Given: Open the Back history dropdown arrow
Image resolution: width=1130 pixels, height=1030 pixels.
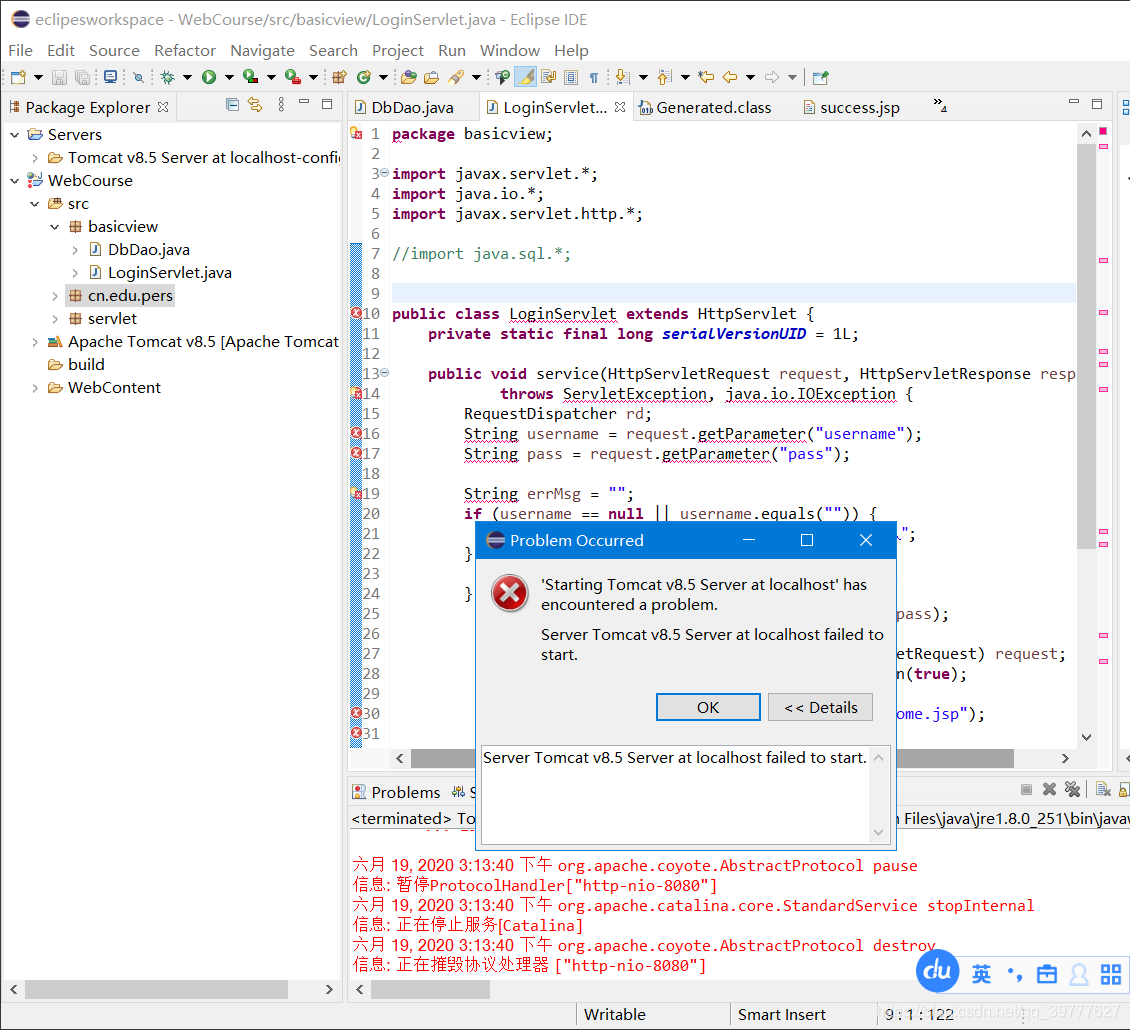Looking at the screenshot, I should point(750,77).
